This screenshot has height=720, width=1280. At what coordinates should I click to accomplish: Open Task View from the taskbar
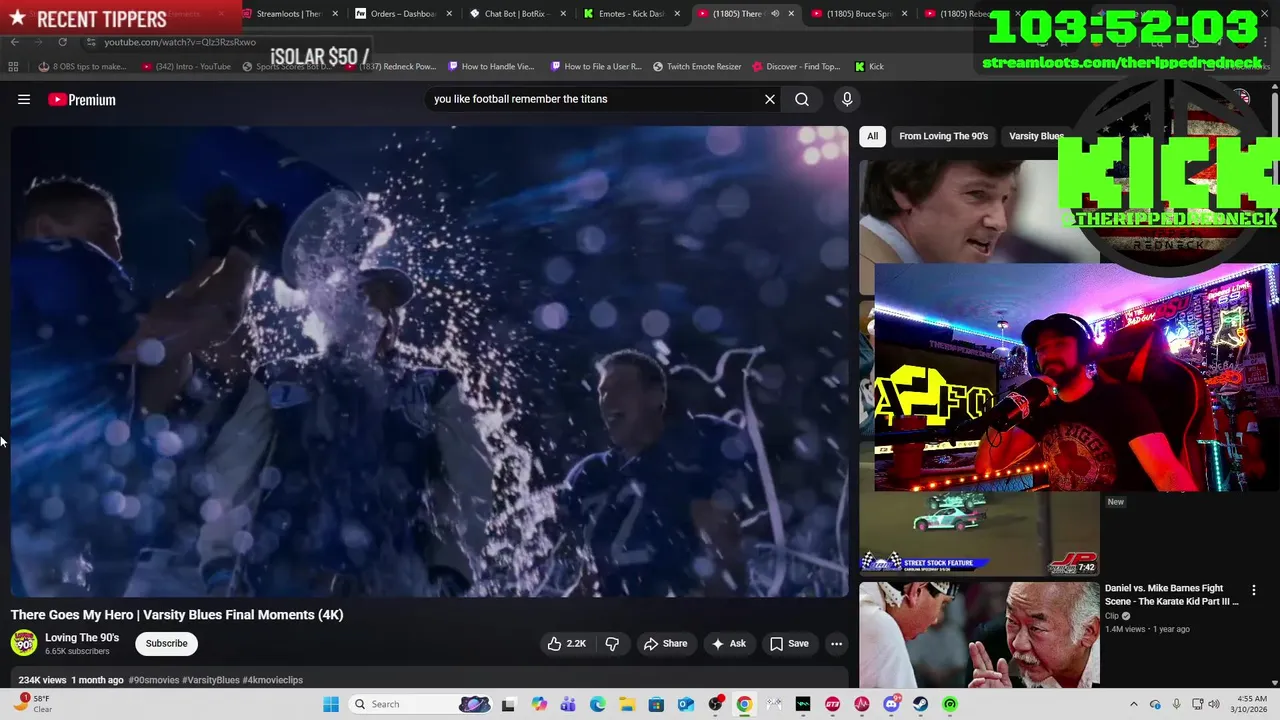pos(508,704)
